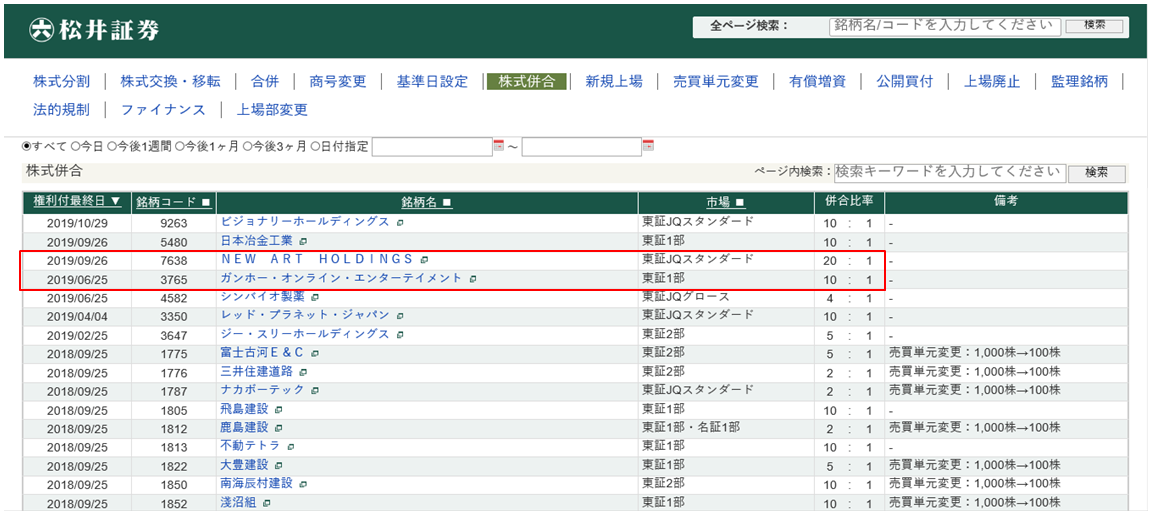The height and width of the screenshot is (521, 1157).
Task: Select the 今後1週間 radio button
Action: [111, 146]
